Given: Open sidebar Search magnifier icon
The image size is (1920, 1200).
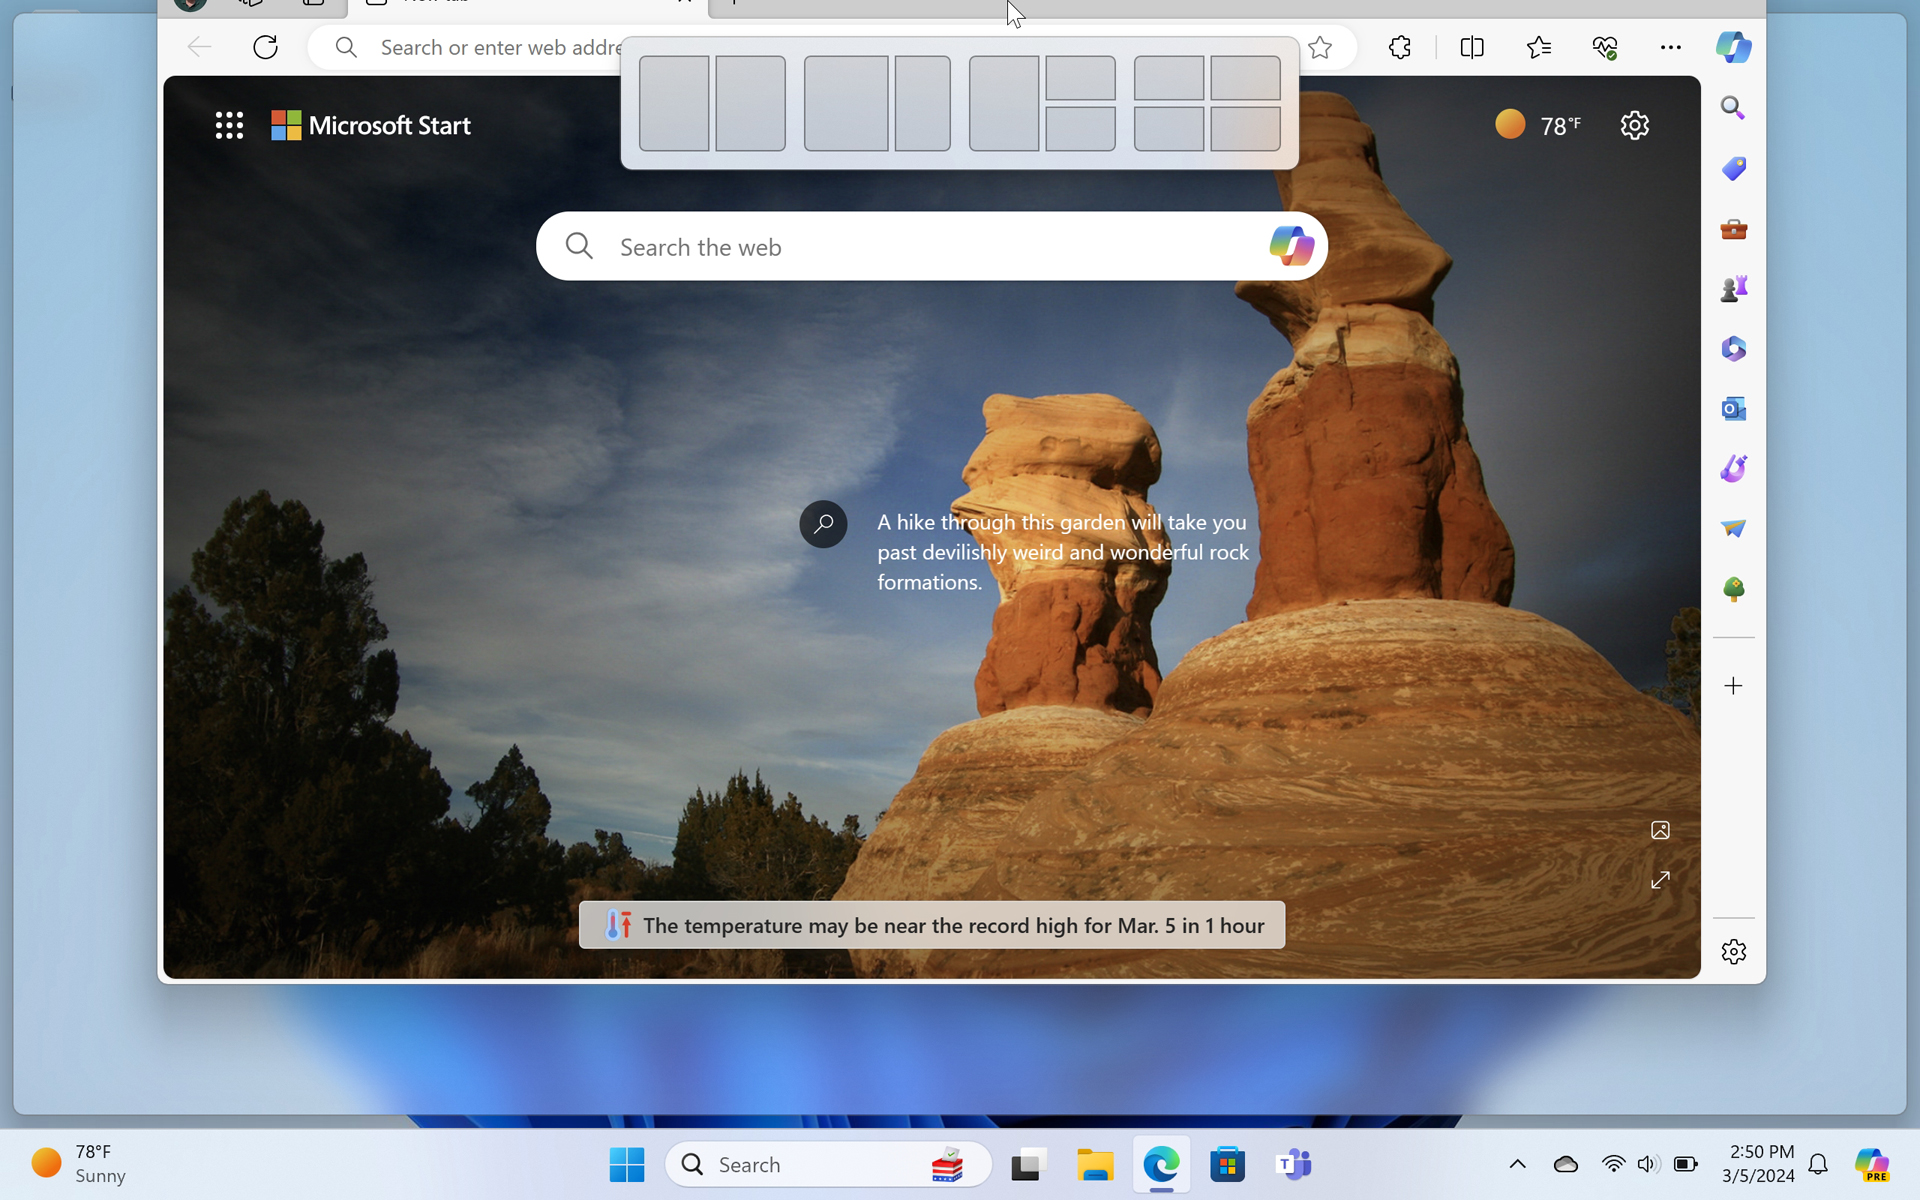Looking at the screenshot, I should (x=1732, y=108).
